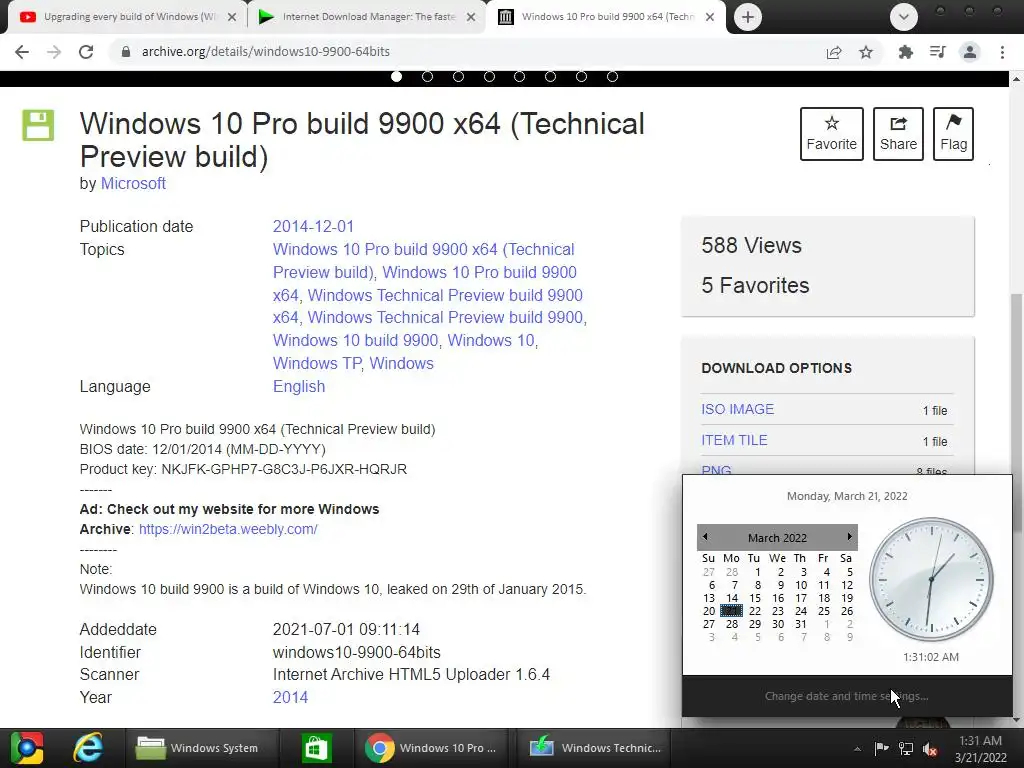Open the extensions puzzle icon
The image size is (1024, 768).
click(x=906, y=52)
